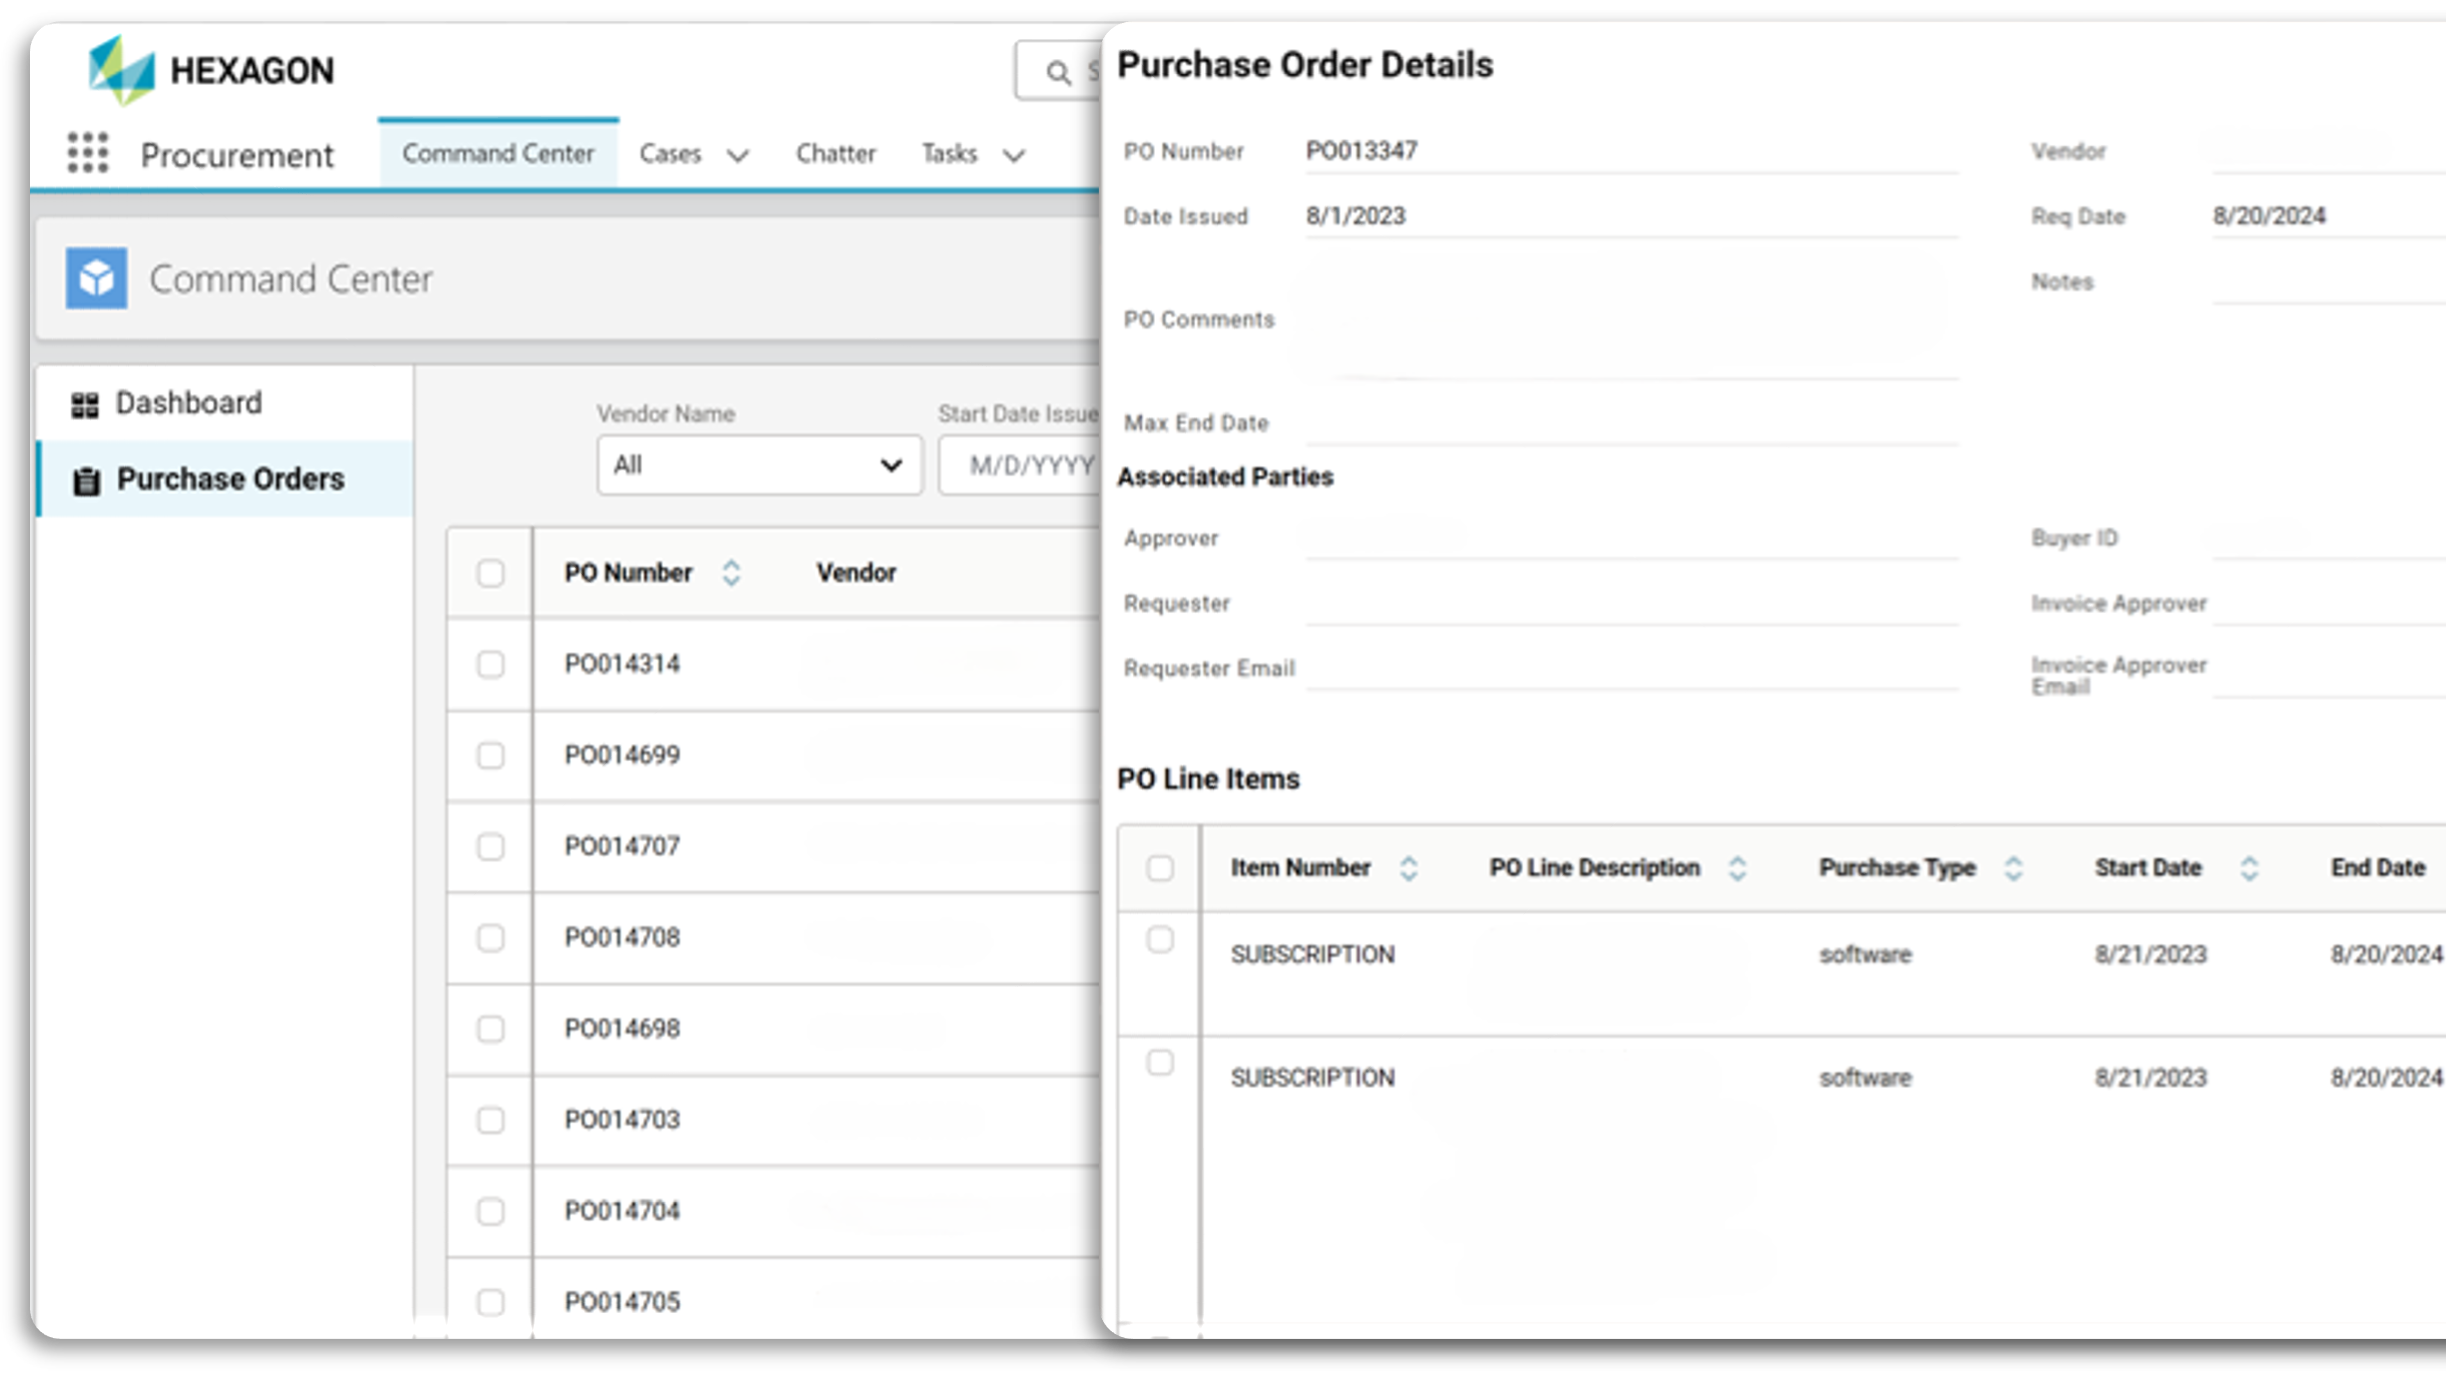Select all purchase orders with header checkbox
Image resolution: width=2446 pixels, height=1379 pixels.
coord(490,573)
